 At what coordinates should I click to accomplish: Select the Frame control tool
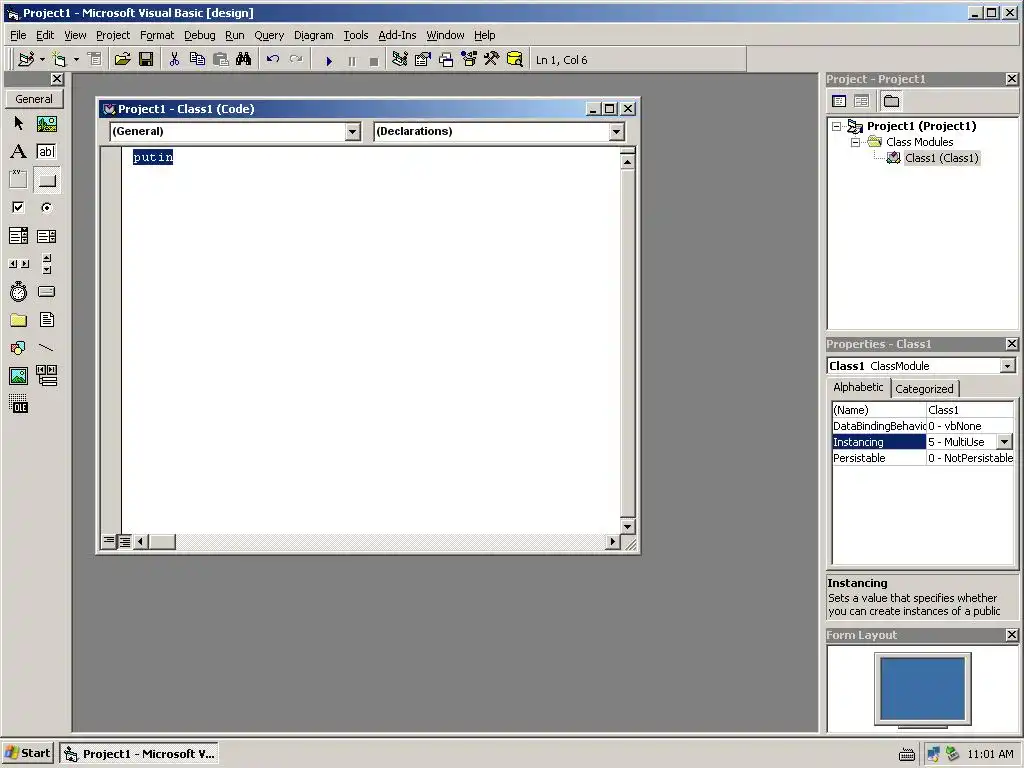pyautogui.click(x=18, y=180)
